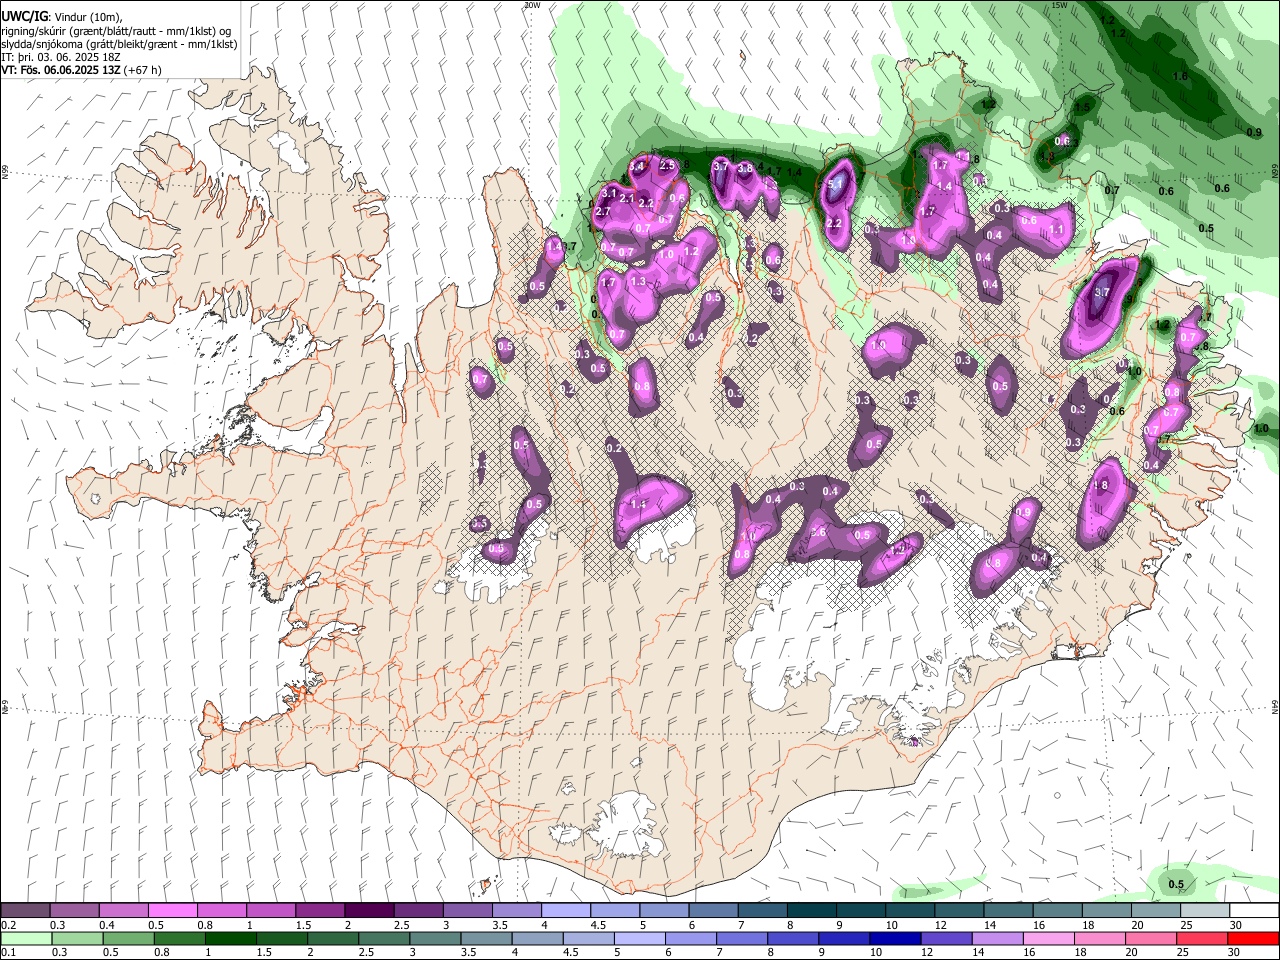Click the '2.7' snowfall value on the map
This screenshot has width=1280, height=960.
tap(603, 212)
